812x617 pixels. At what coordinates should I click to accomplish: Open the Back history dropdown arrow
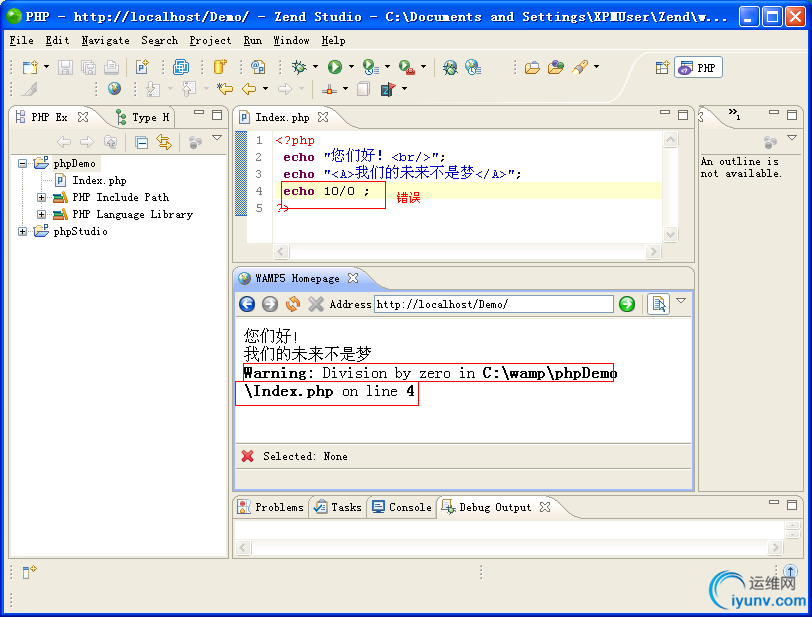pos(265,89)
